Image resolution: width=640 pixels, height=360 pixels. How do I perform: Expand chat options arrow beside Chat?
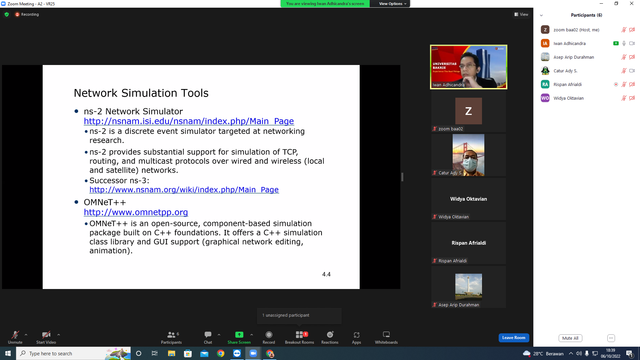219,335
